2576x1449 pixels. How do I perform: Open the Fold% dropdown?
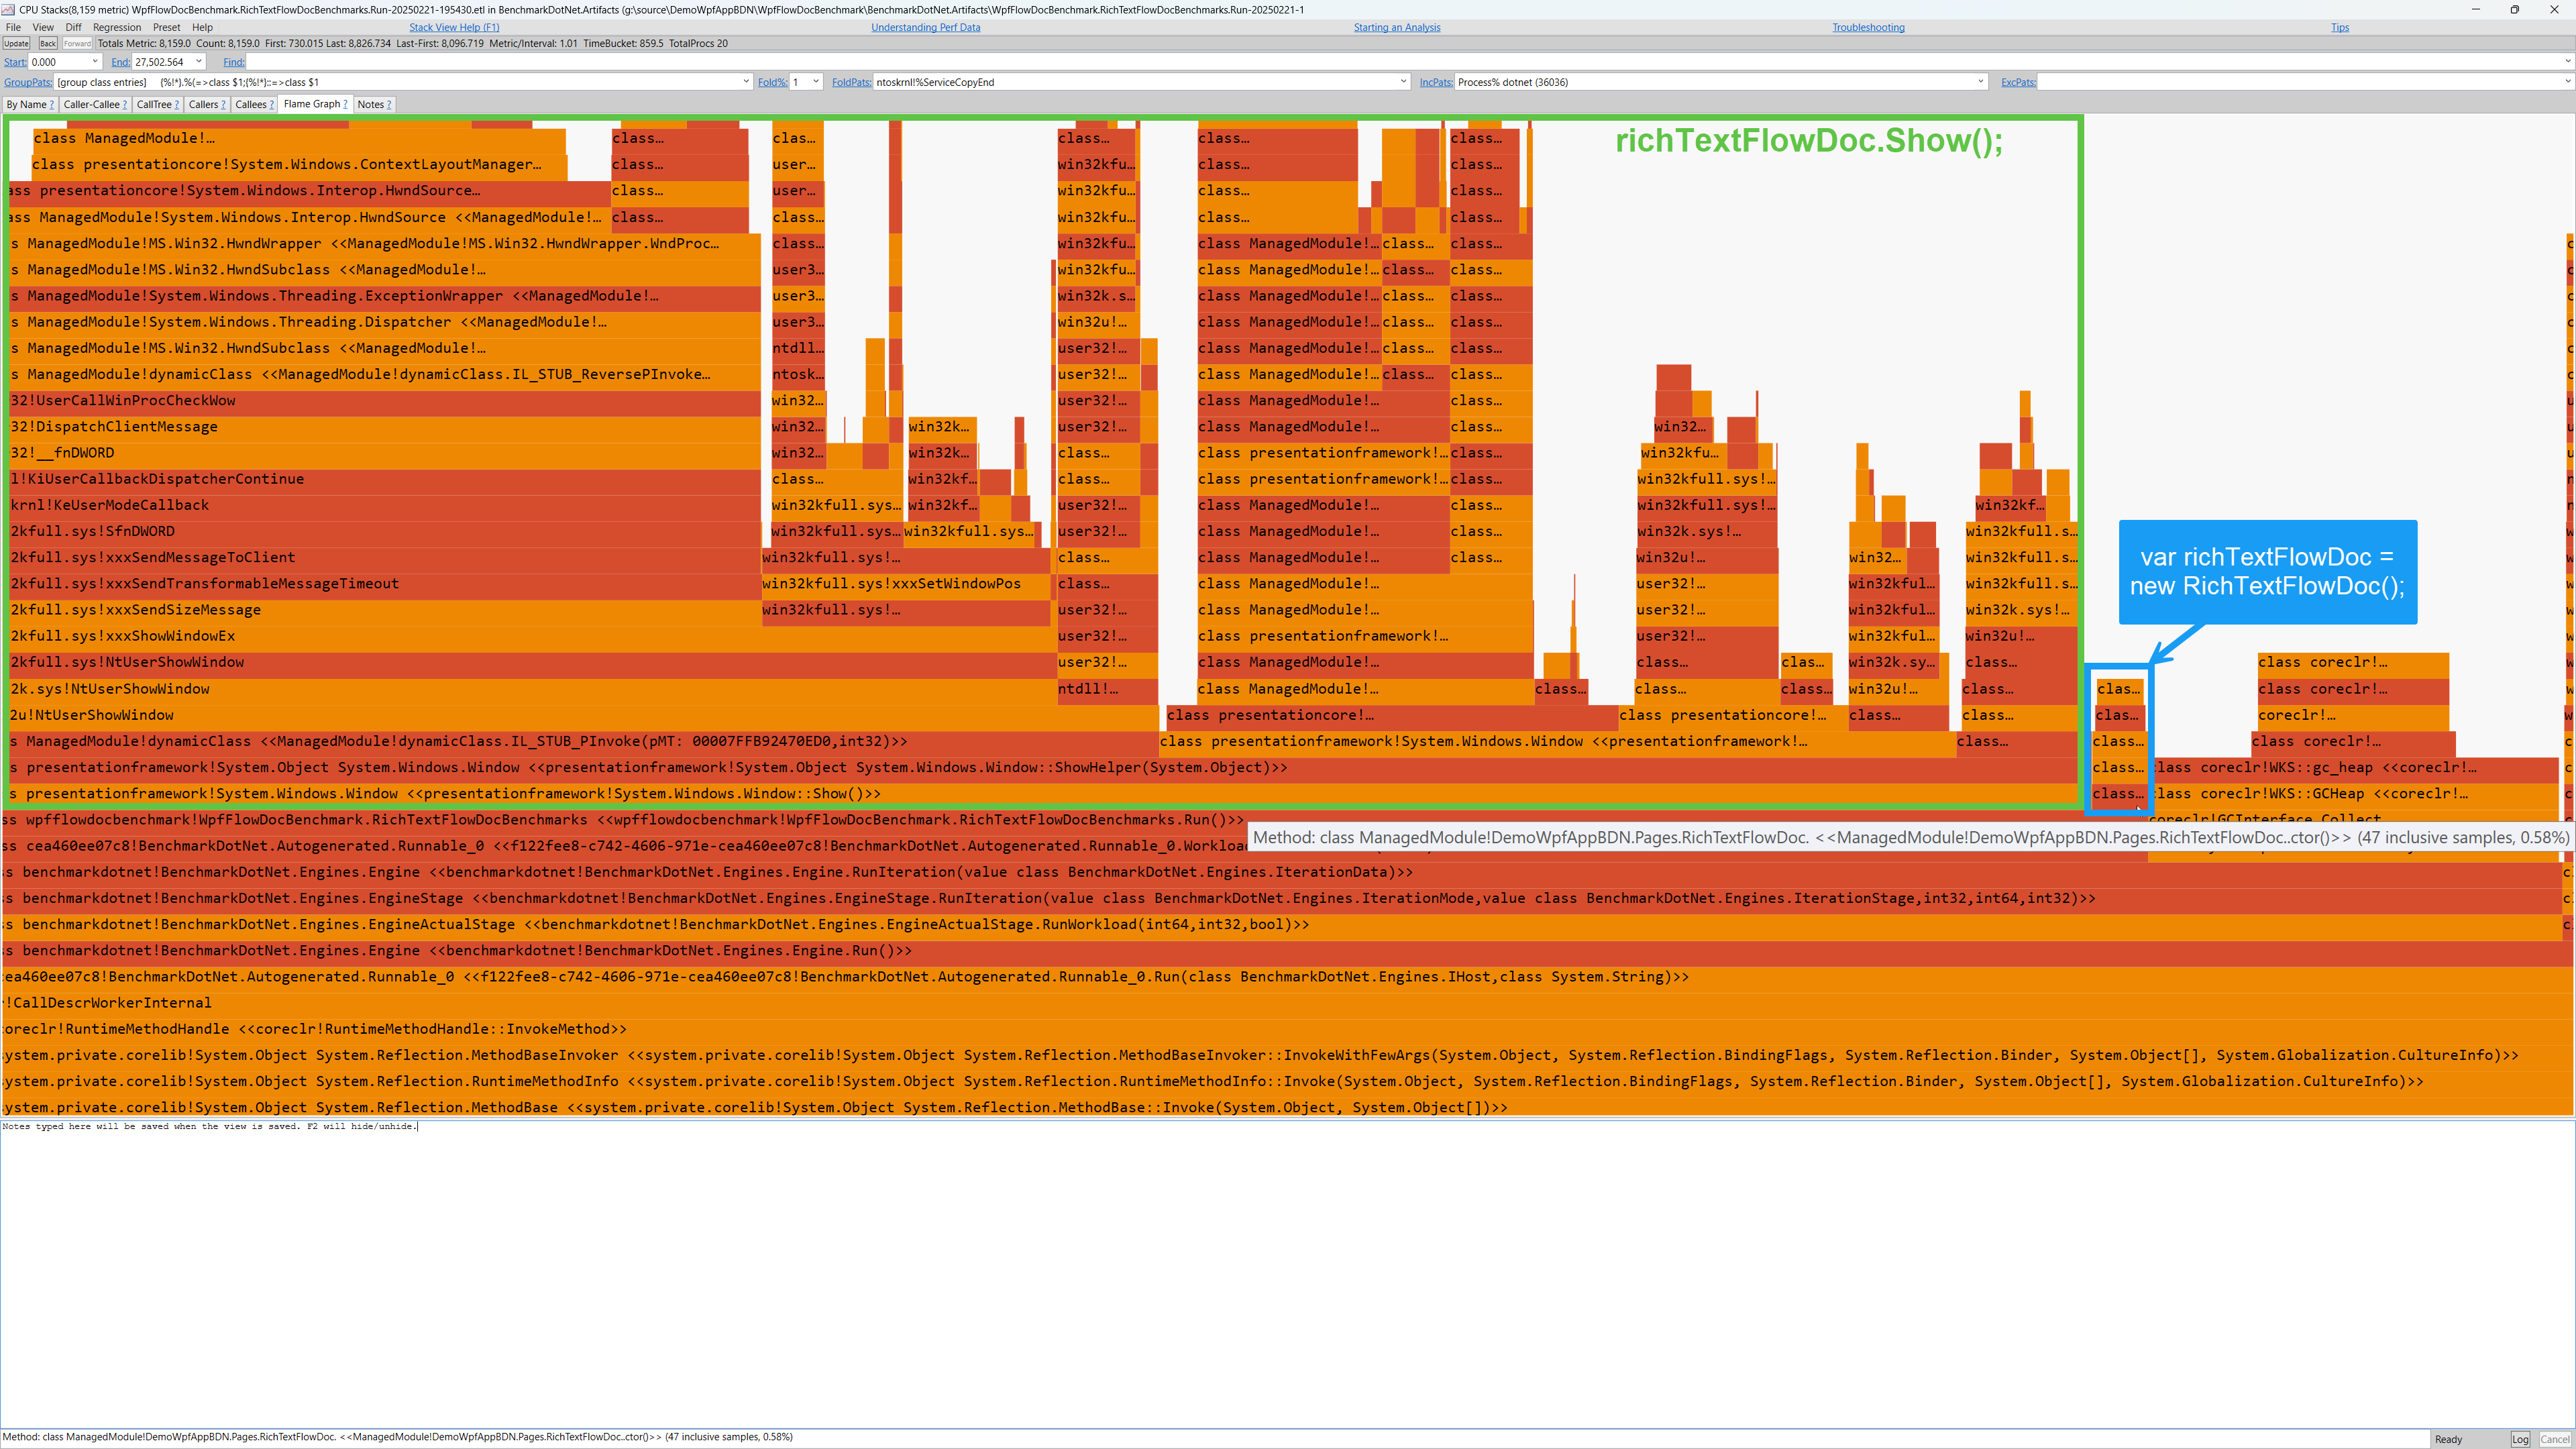(x=816, y=82)
